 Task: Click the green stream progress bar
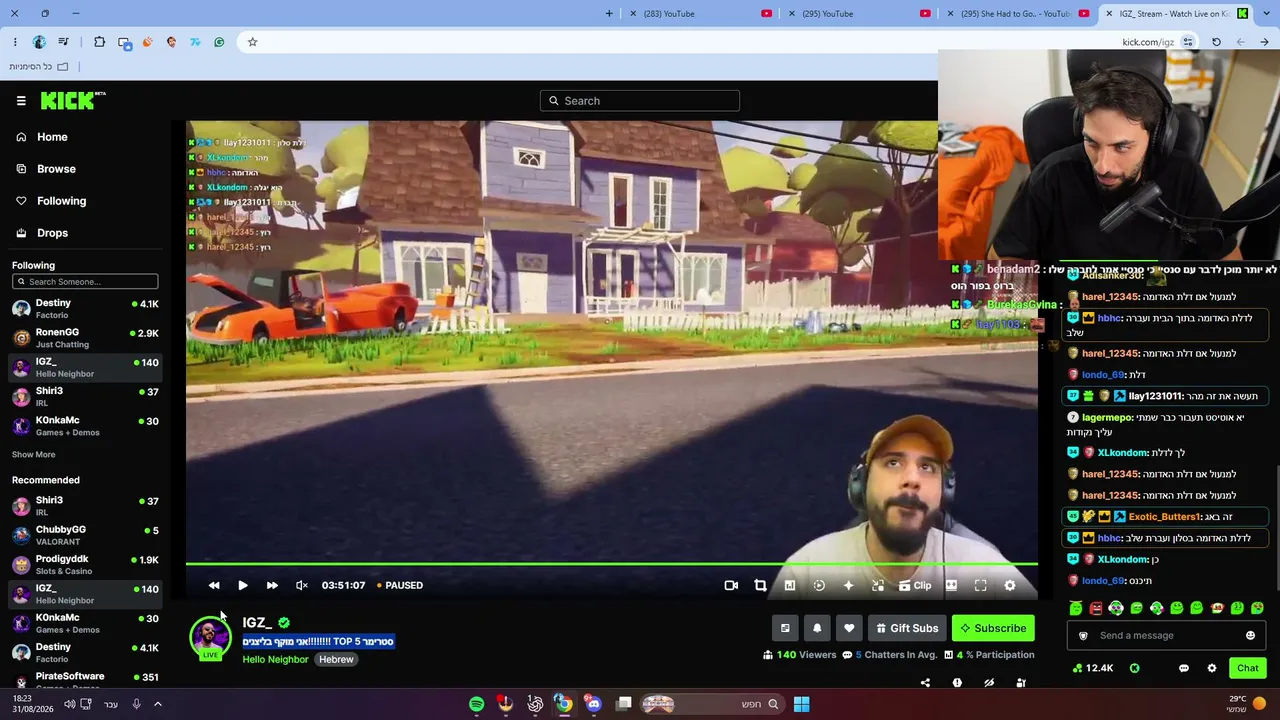coord(611,565)
